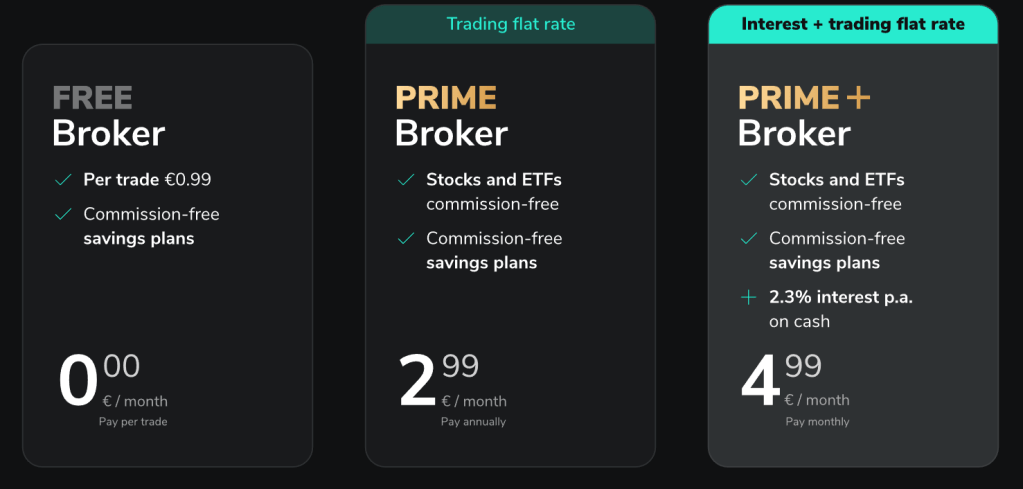Click the PRIME savings plans checkmark icon
The image size is (1023, 489).
pos(406,239)
